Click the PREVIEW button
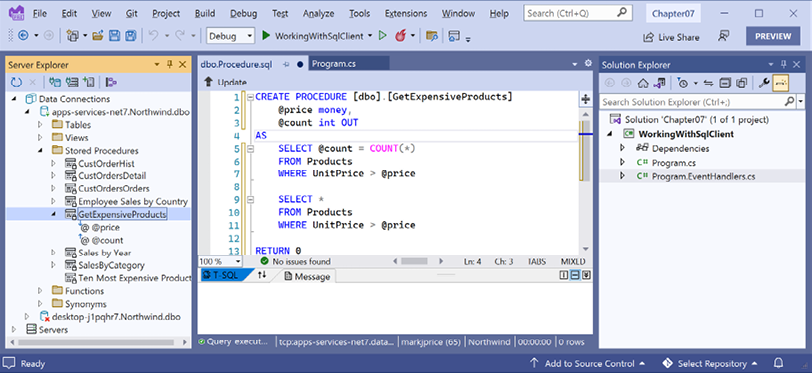Image resolution: width=812 pixels, height=373 pixels. click(773, 36)
